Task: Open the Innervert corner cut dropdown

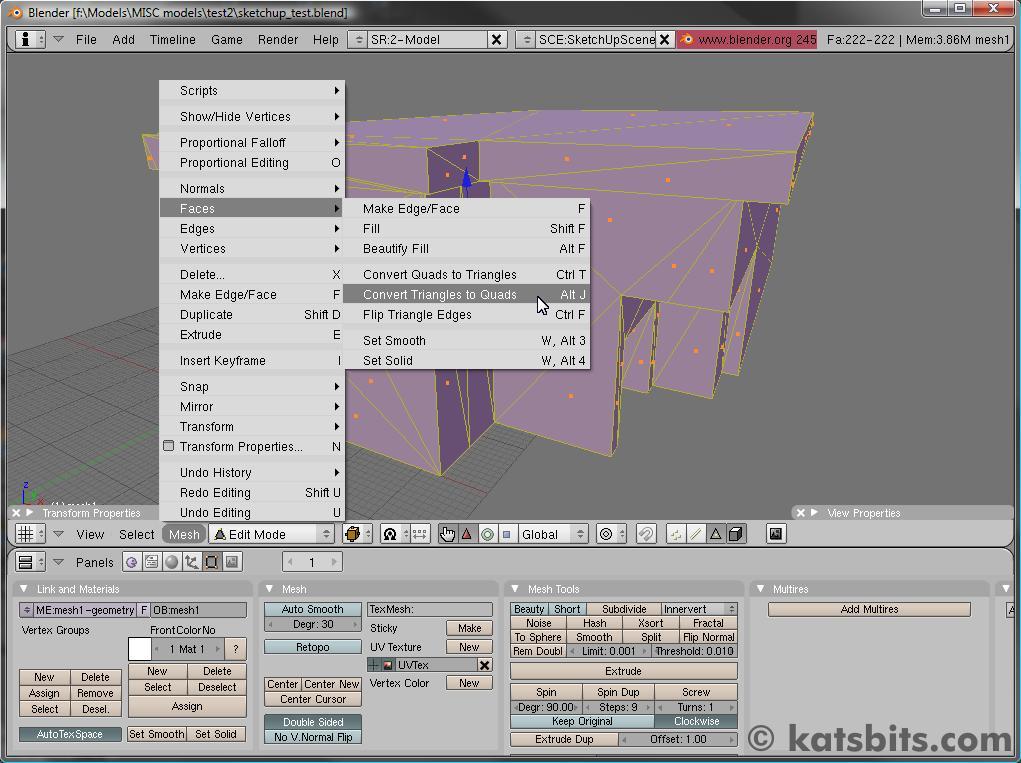Action: coord(699,609)
